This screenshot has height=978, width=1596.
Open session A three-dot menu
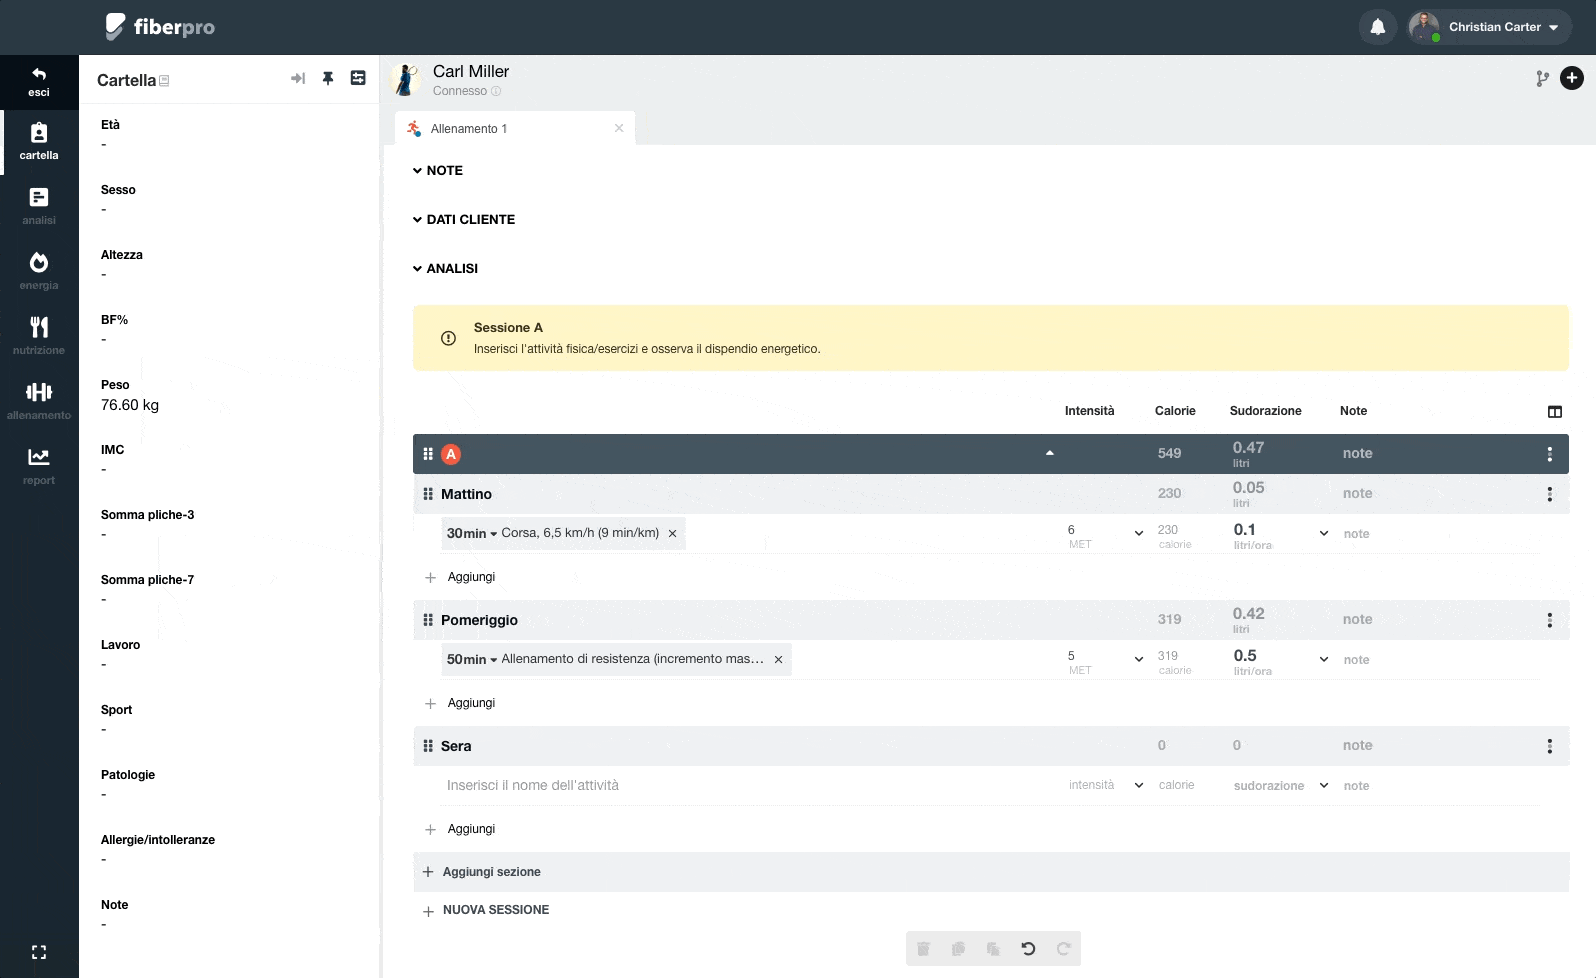[1550, 454]
